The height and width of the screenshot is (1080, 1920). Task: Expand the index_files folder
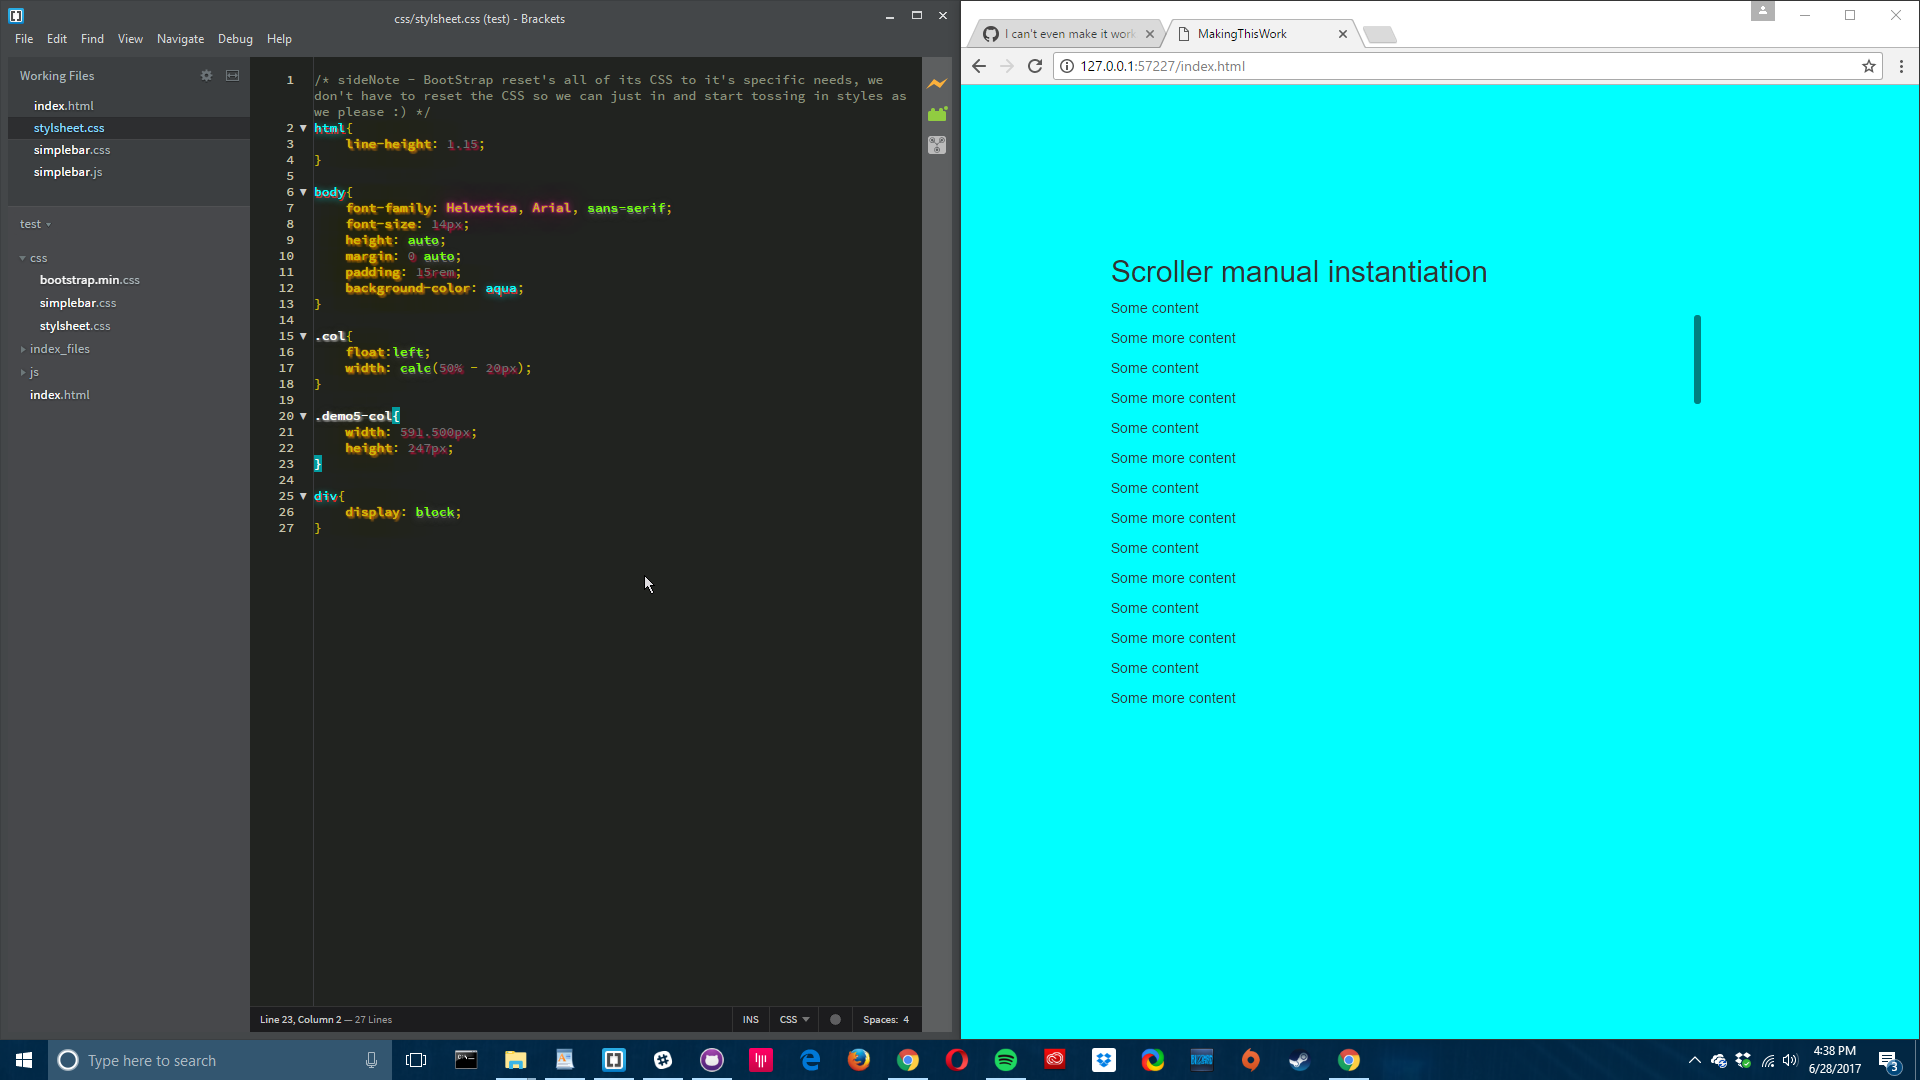point(22,349)
